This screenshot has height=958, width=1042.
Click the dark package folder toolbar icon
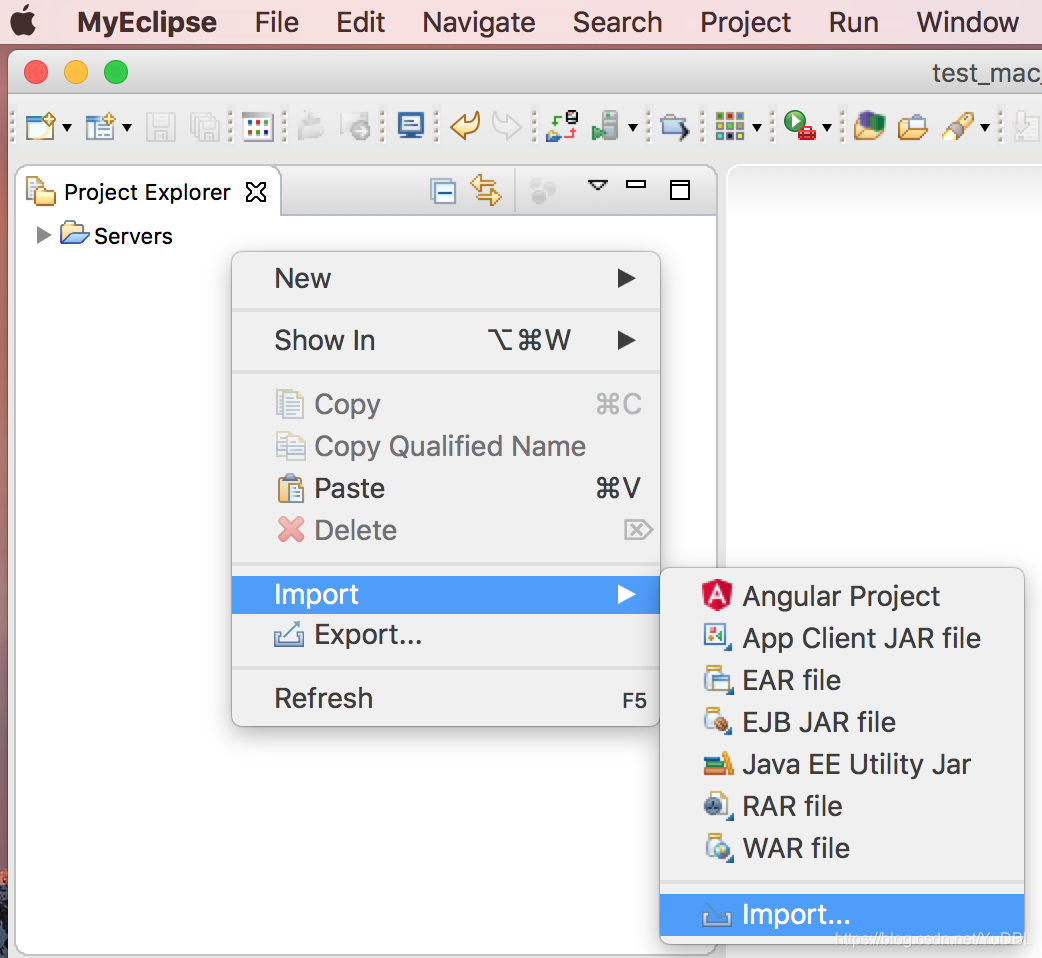point(869,126)
